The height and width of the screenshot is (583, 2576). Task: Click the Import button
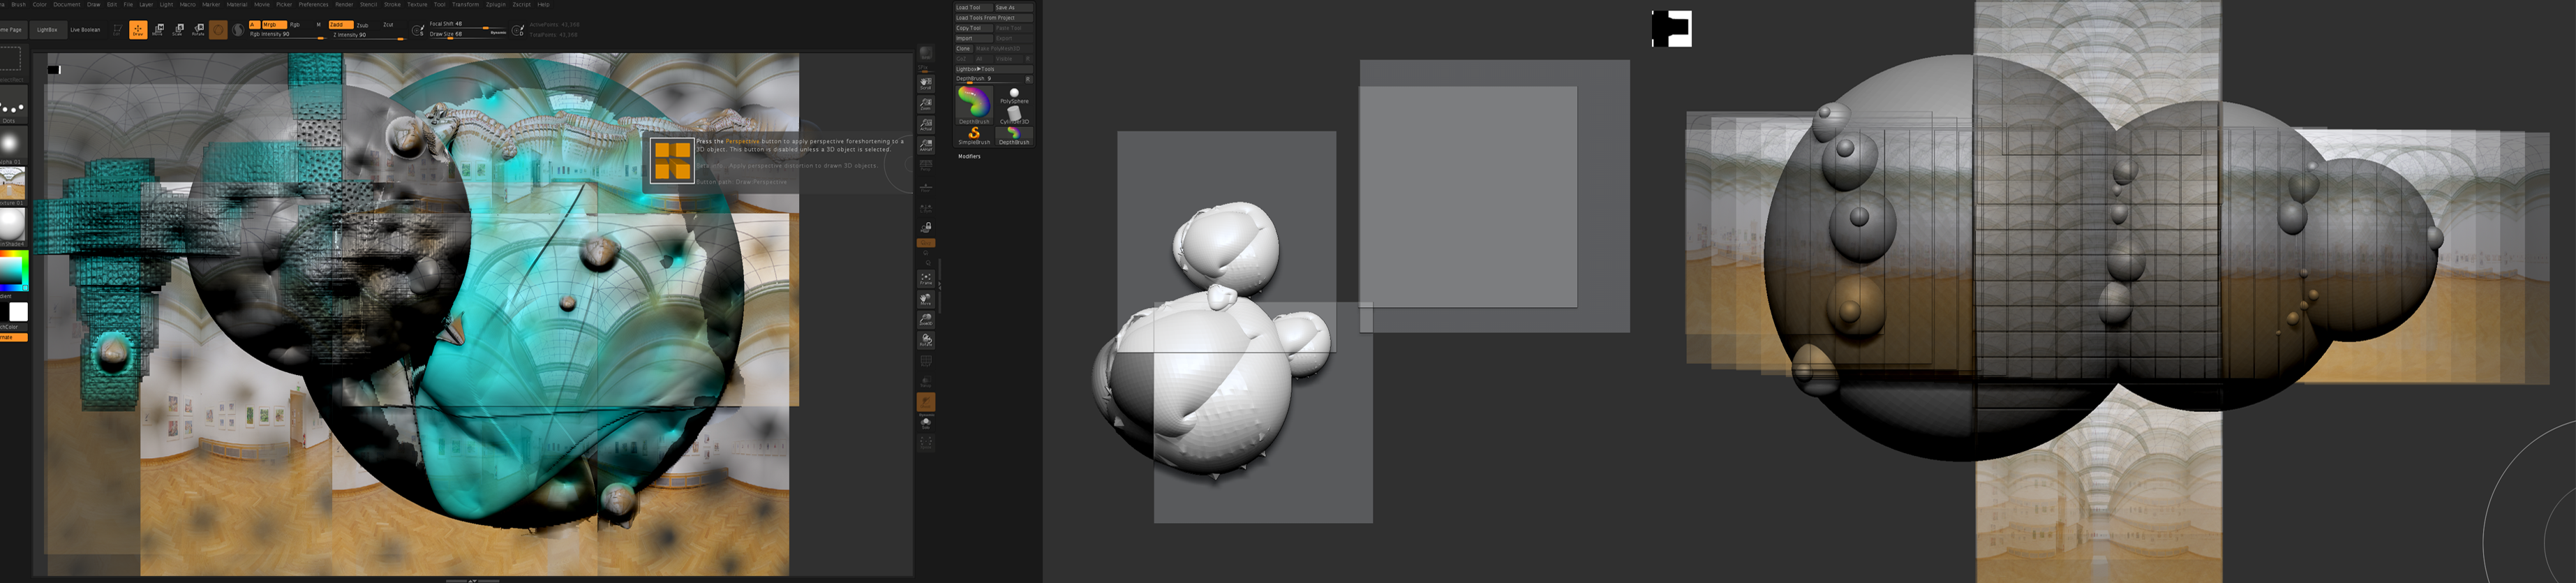(974, 38)
